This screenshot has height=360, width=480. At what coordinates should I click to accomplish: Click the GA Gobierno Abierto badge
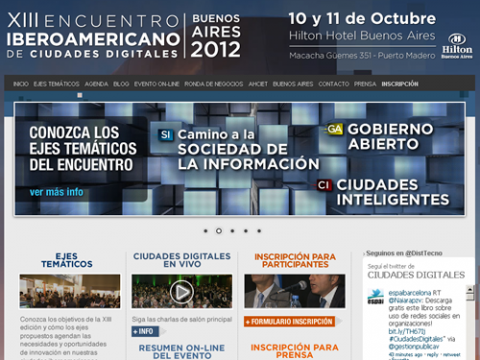(x=334, y=129)
